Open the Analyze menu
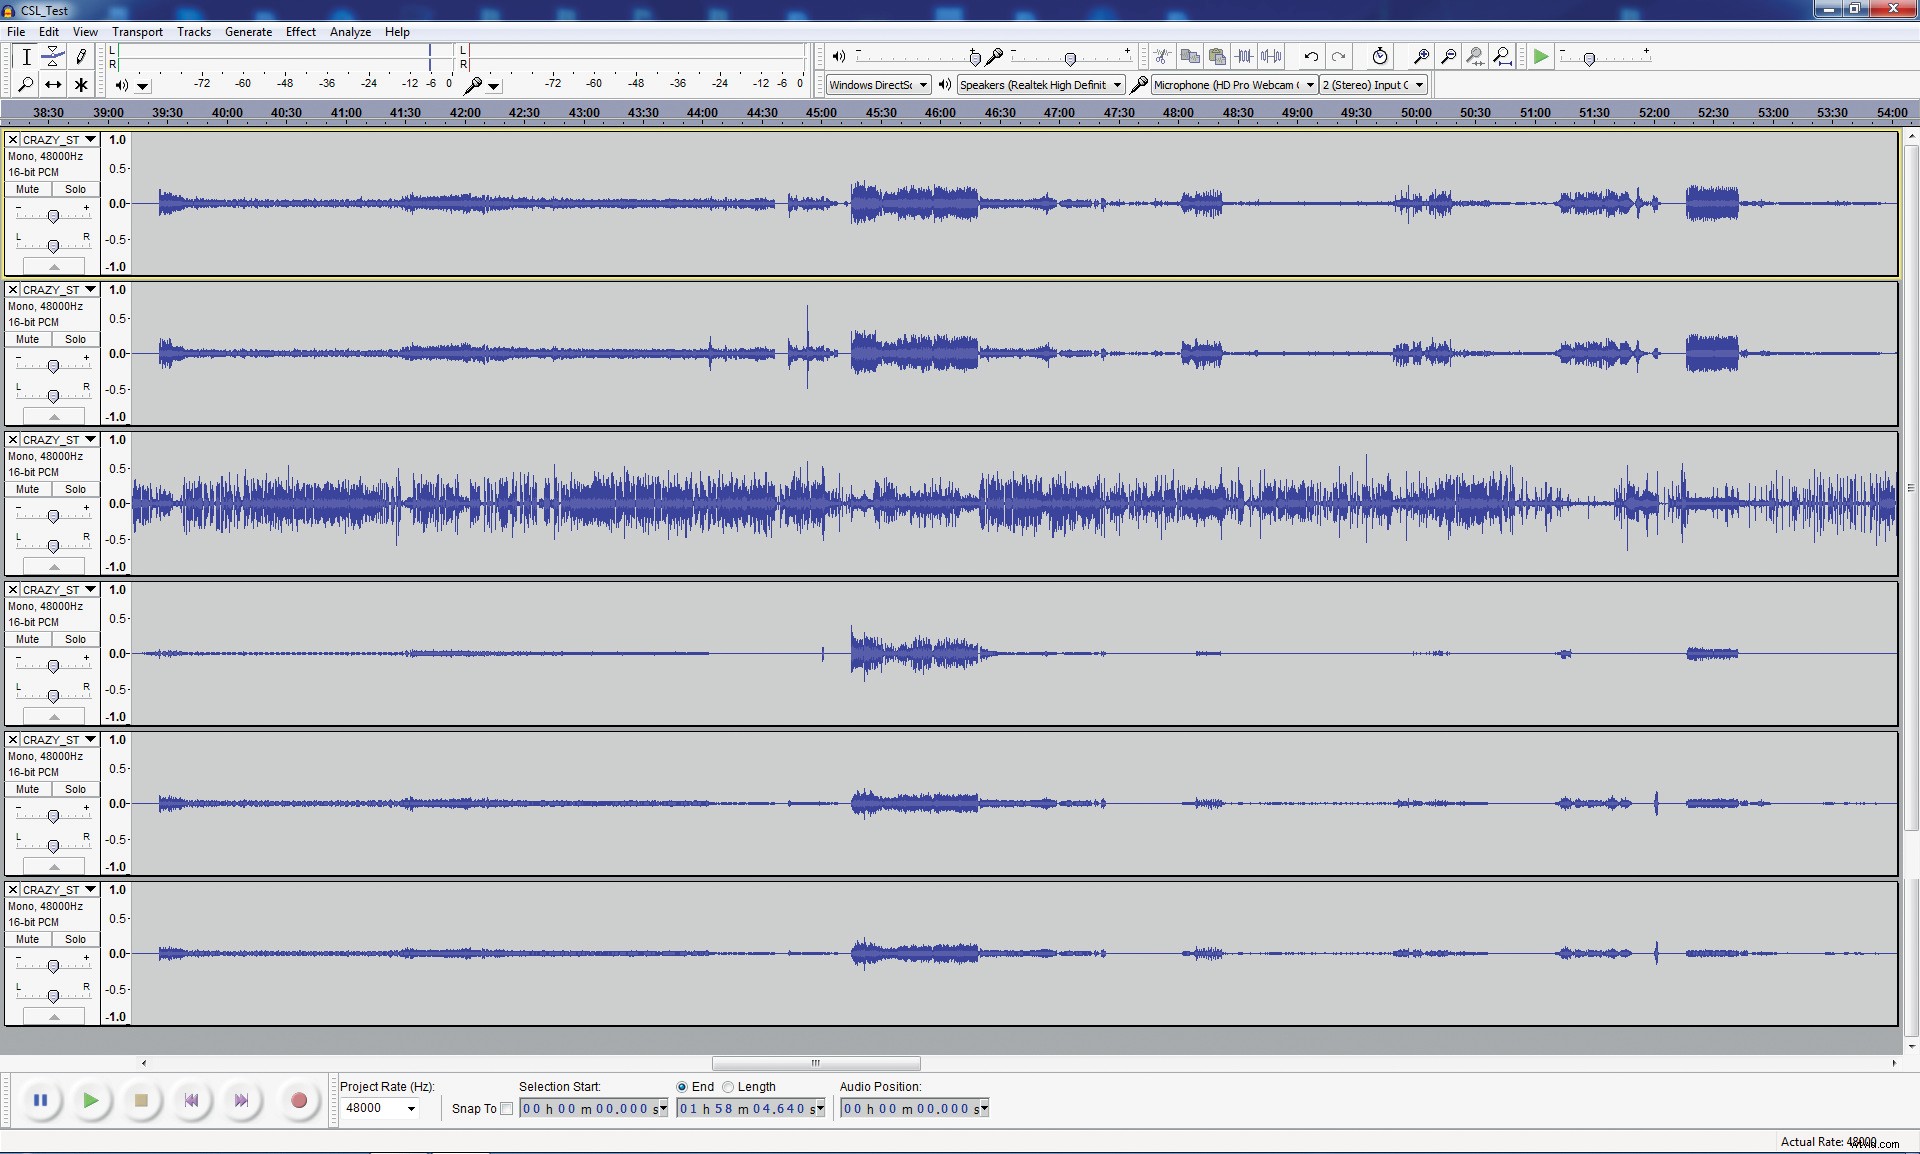Screen dimensions: 1920x1154 click(x=350, y=31)
